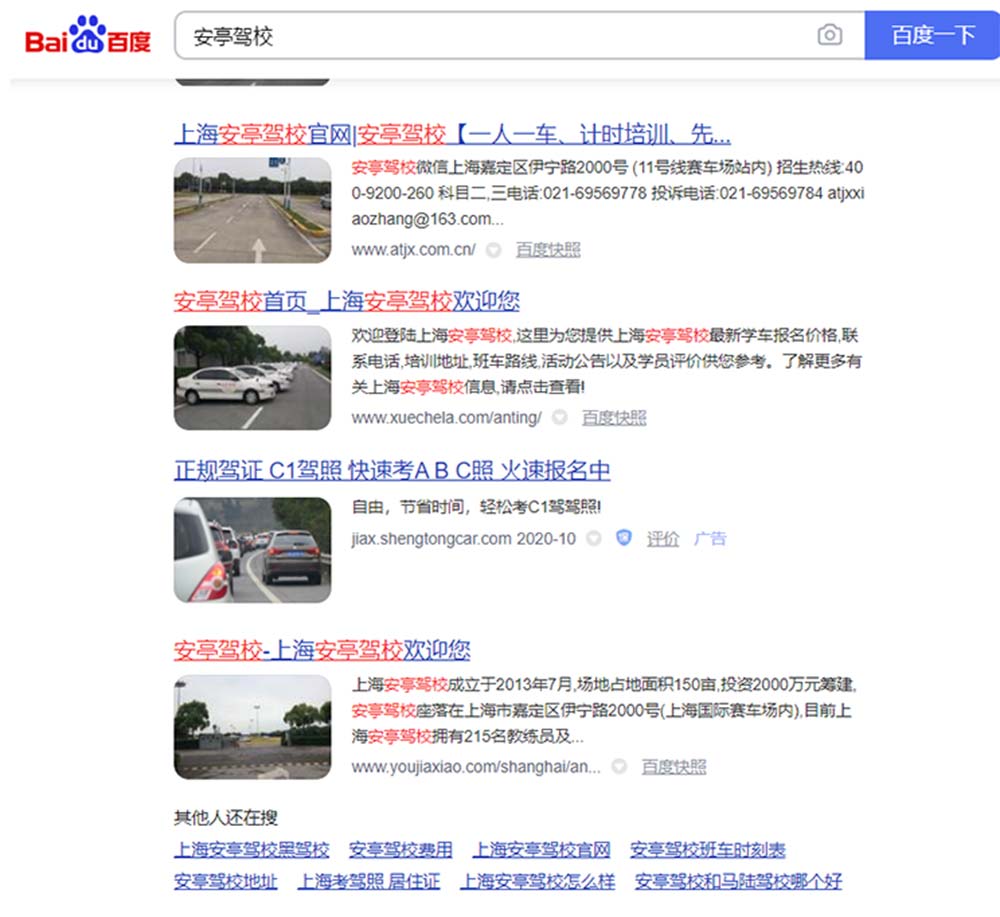Click the Baidu logo
1000x917 pixels.
(88, 36)
